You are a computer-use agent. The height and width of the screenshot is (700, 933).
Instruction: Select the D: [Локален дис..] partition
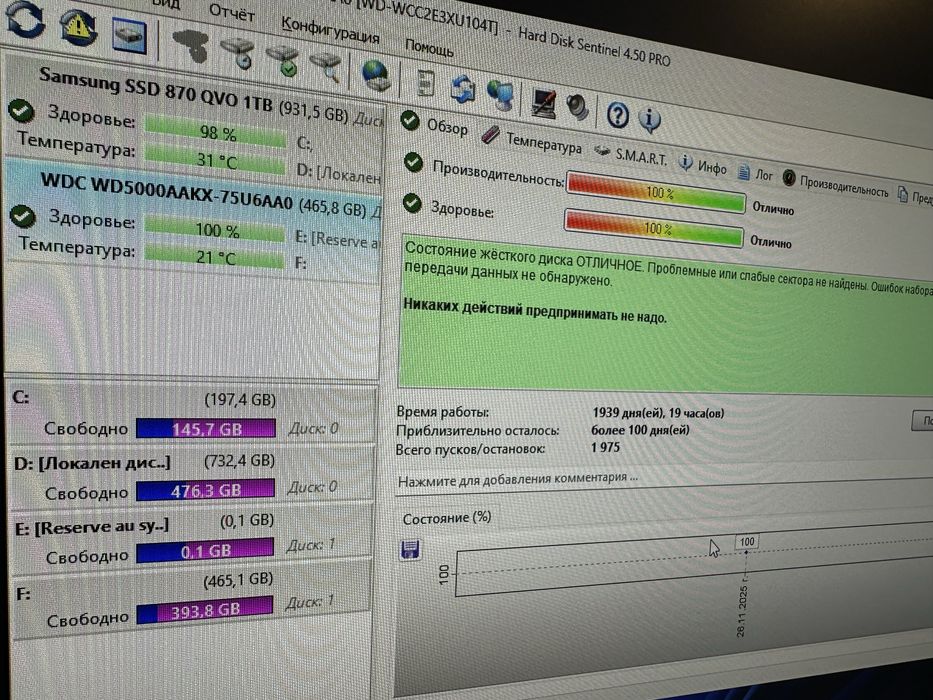[x=192, y=476]
